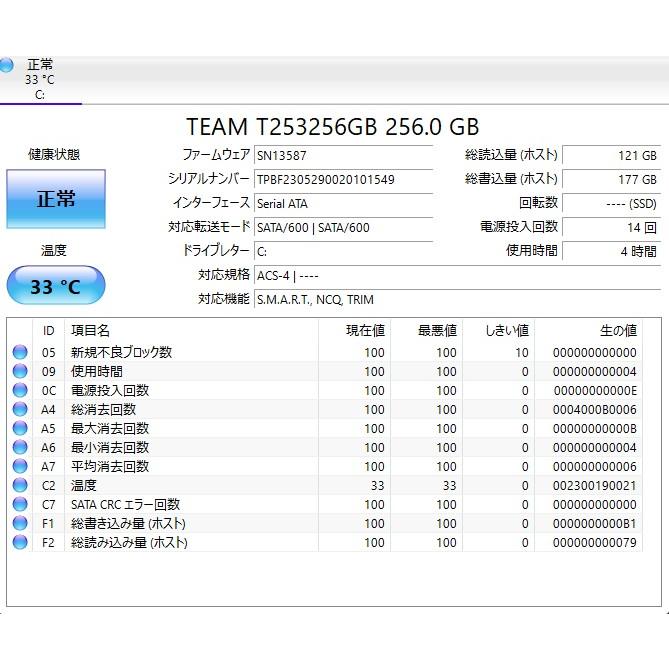Click the status circle for row A6
The width and height of the screenshot is (669, 669).
[x=20, y=447]
